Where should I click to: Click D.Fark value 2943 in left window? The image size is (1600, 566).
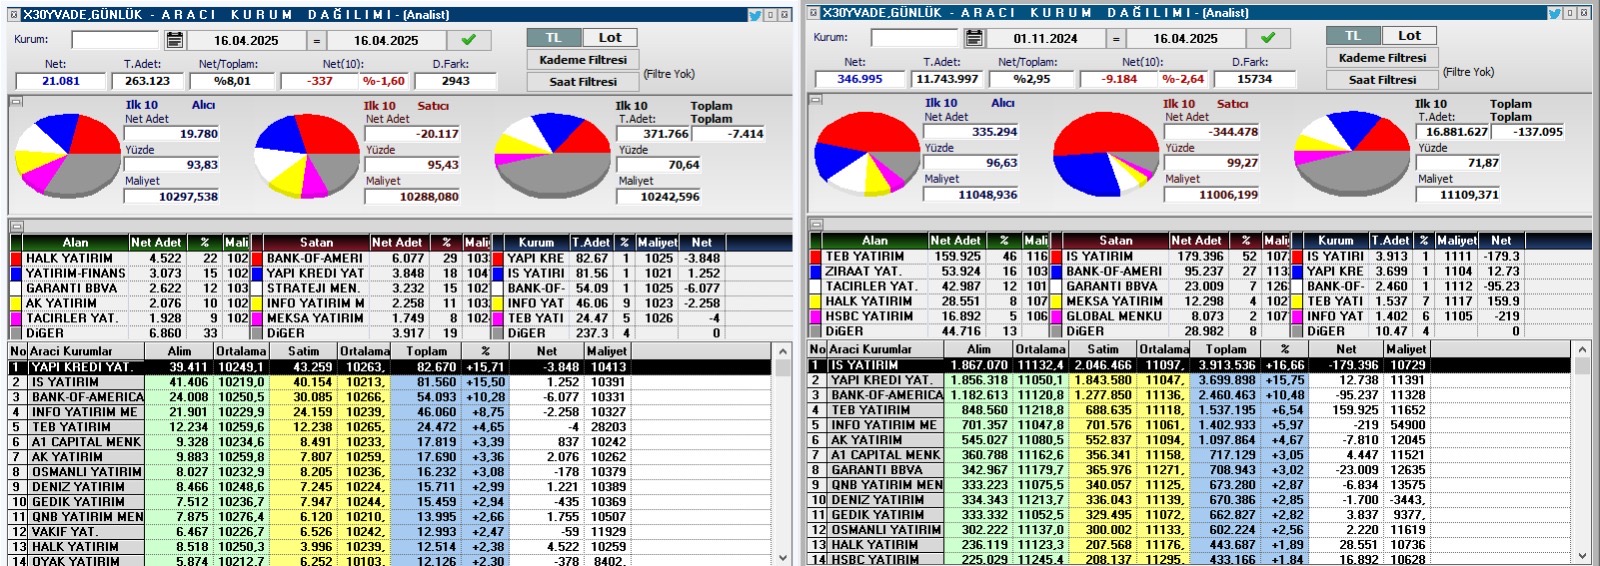[x=455, y=81]
